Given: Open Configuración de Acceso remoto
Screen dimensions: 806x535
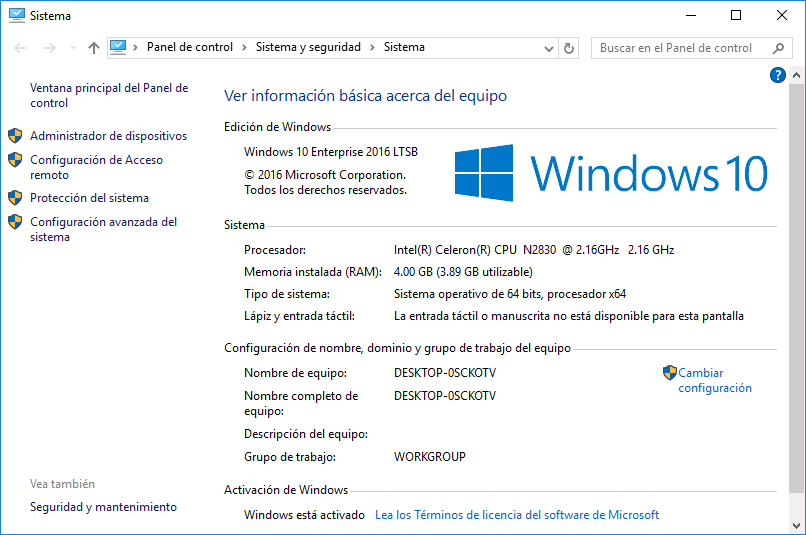Looking at the screenshot, I should (96, 168).
